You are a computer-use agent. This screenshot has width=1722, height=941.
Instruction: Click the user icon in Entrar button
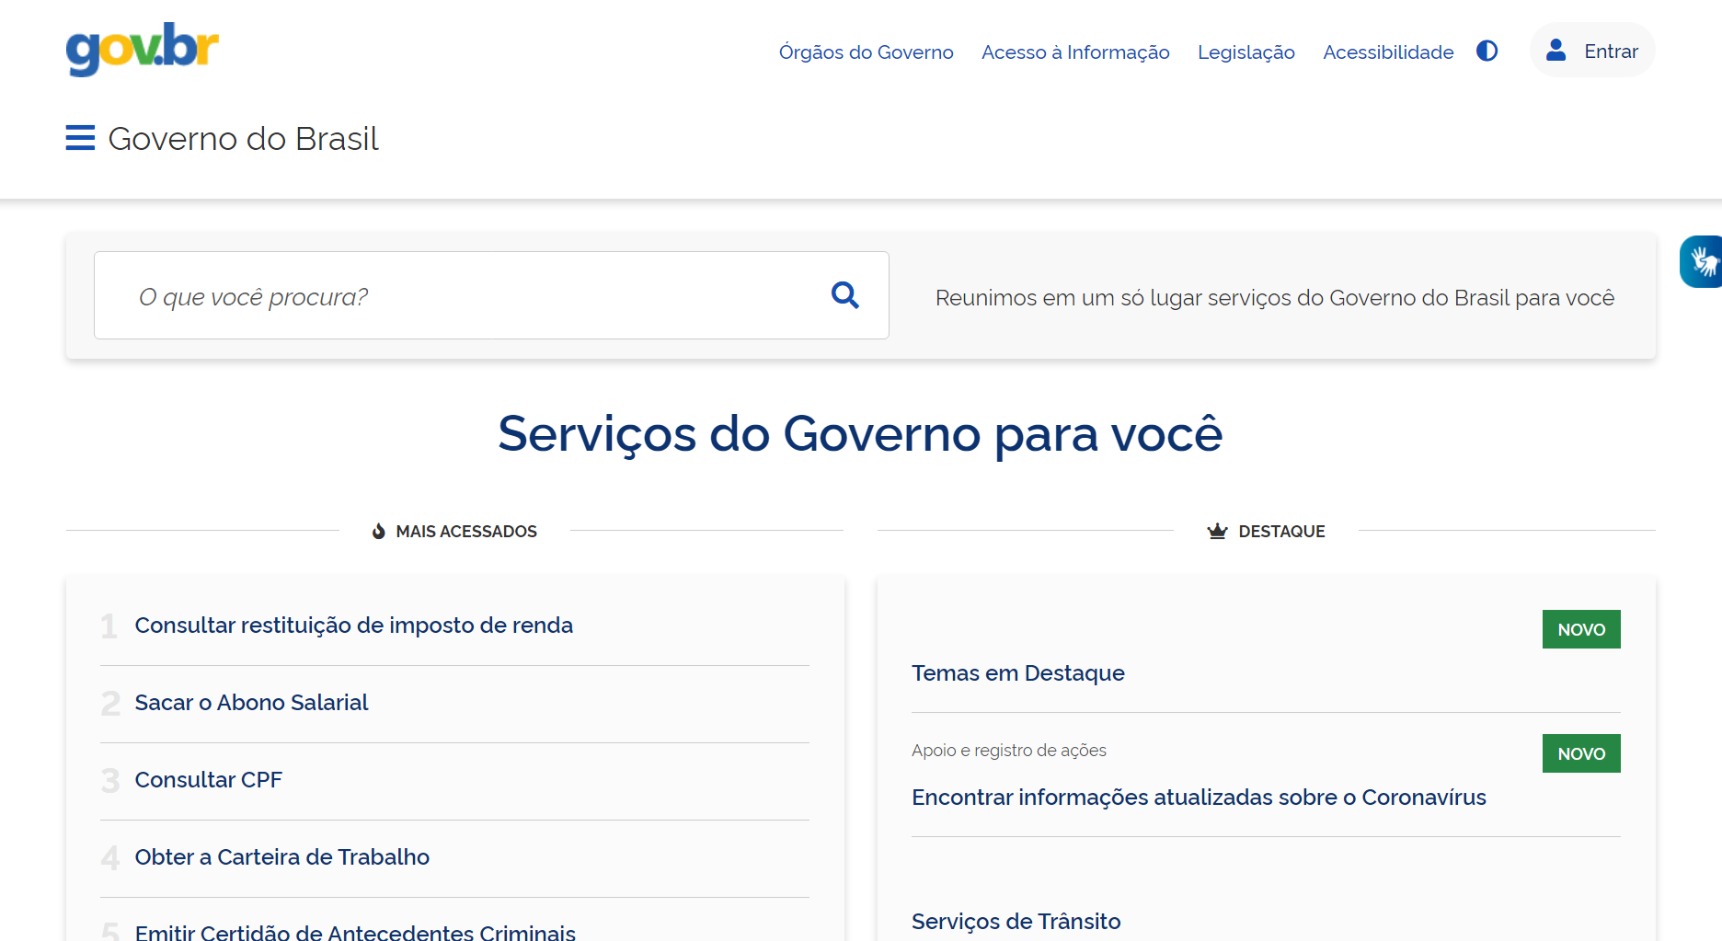click(1556, 50)
